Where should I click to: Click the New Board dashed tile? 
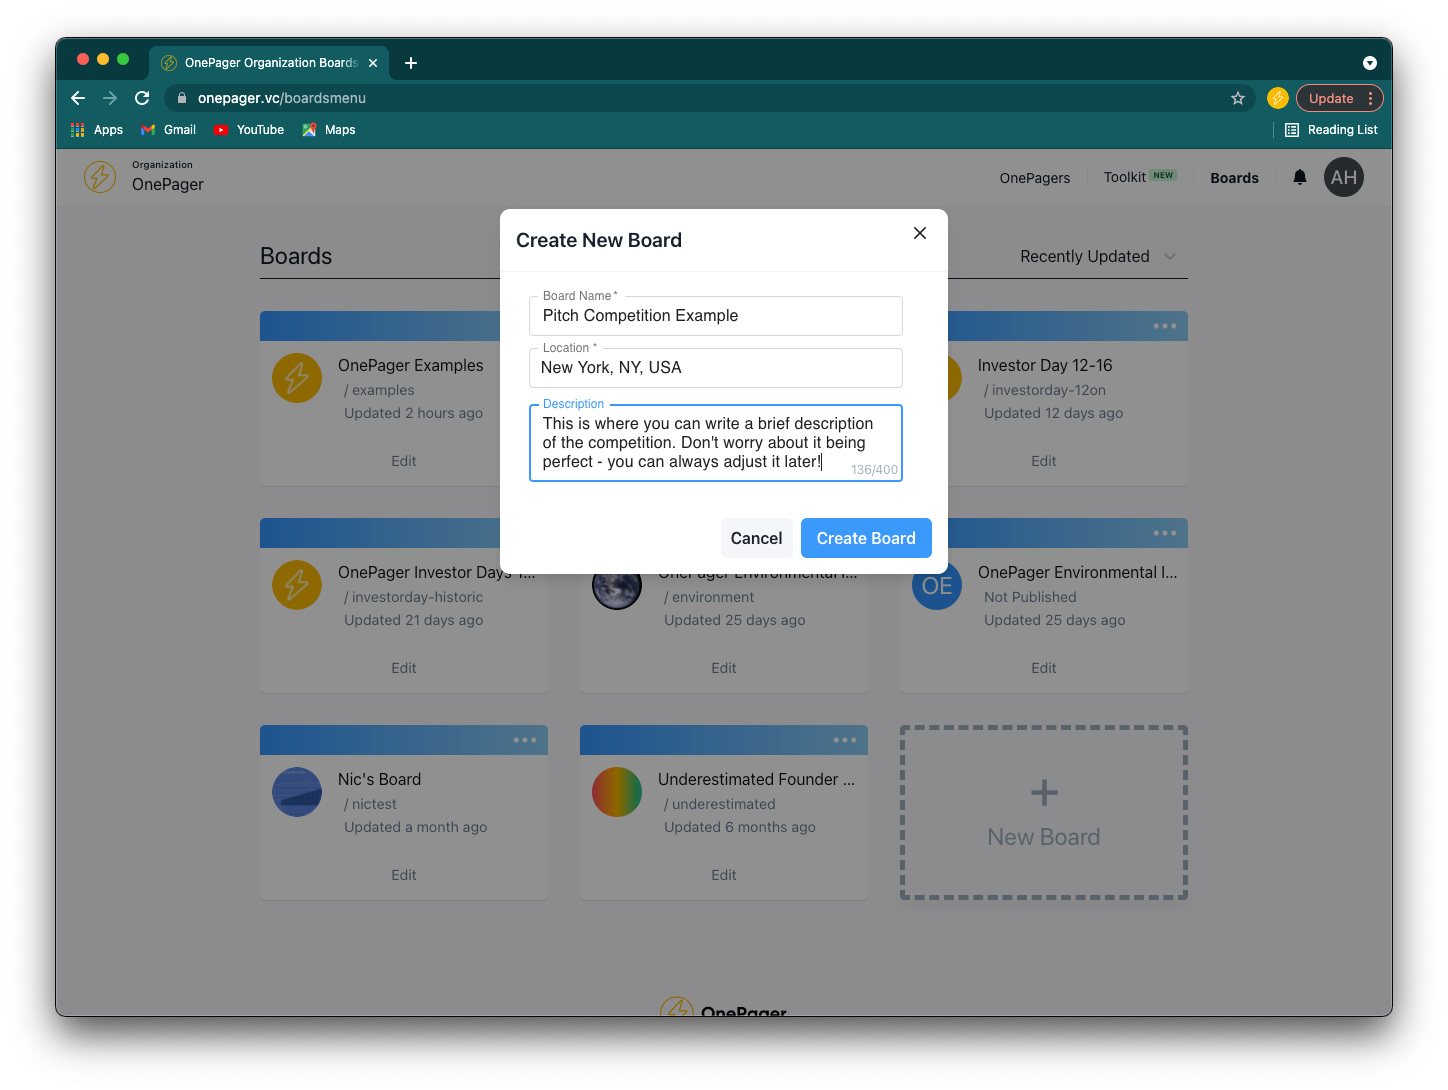point(1044,812)
